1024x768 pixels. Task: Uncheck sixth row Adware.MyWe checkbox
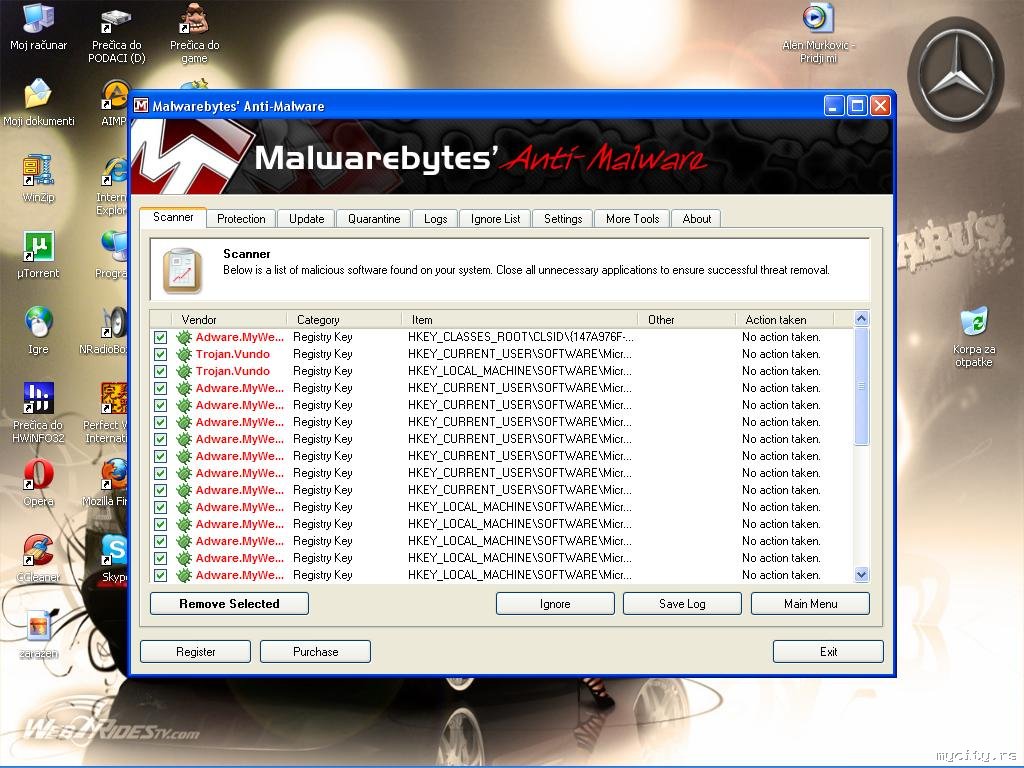[x=160, y=422]
